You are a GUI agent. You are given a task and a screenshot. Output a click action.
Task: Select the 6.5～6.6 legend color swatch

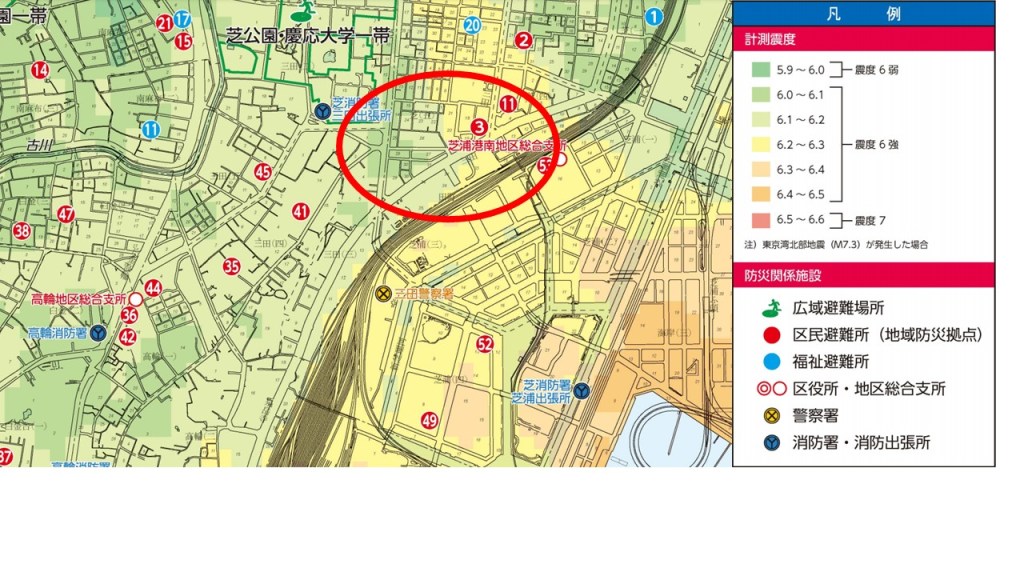coord(762,220)
